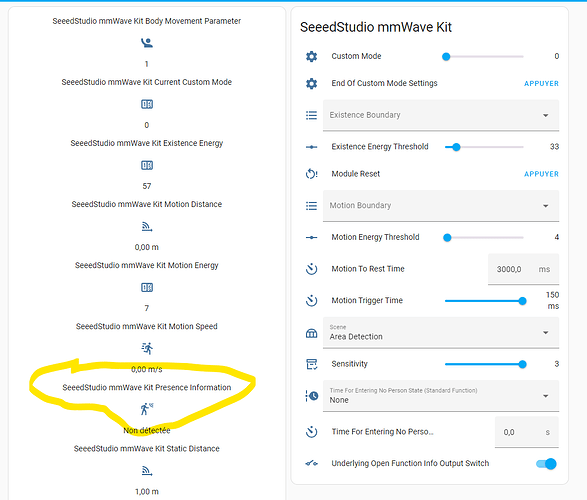Click the Underlying Open Function switch icon

click(x=311, y=464)
